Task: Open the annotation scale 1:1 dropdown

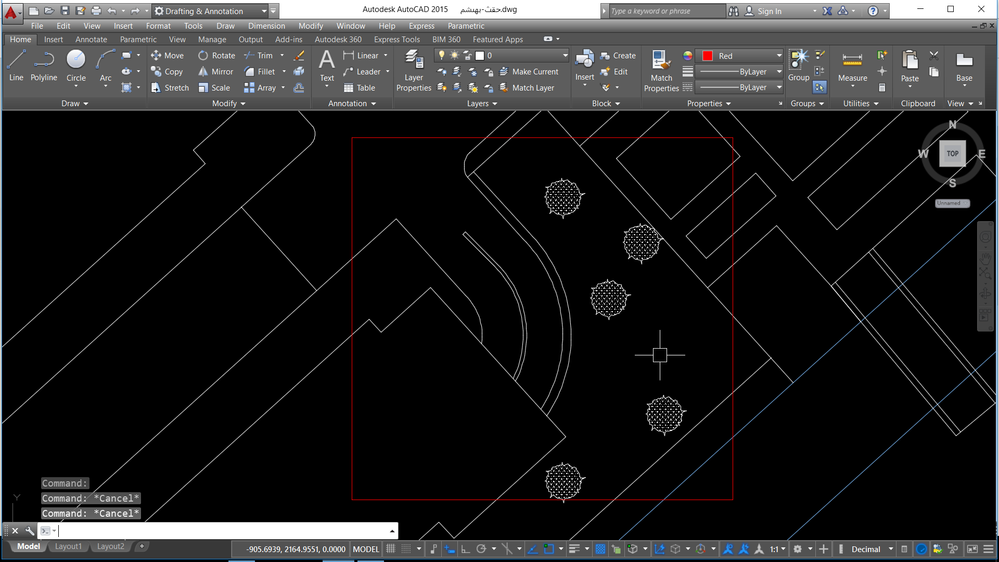Action: (777, 549)
